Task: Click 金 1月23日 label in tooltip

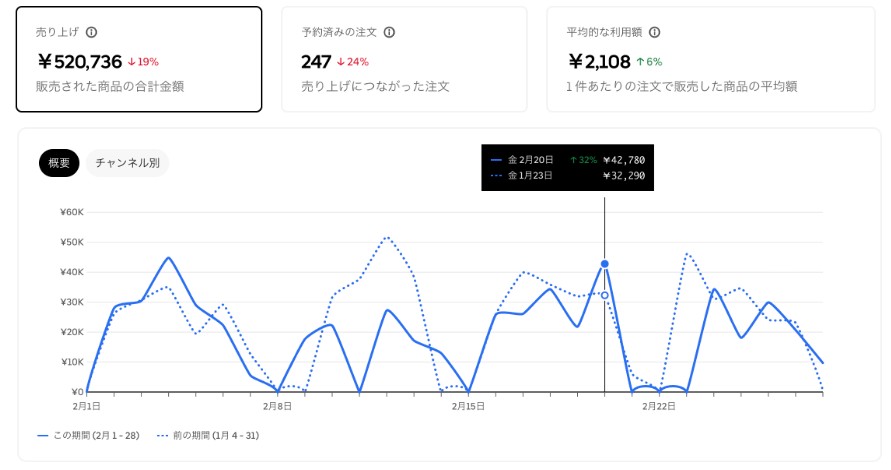Action: pos(530,176)
